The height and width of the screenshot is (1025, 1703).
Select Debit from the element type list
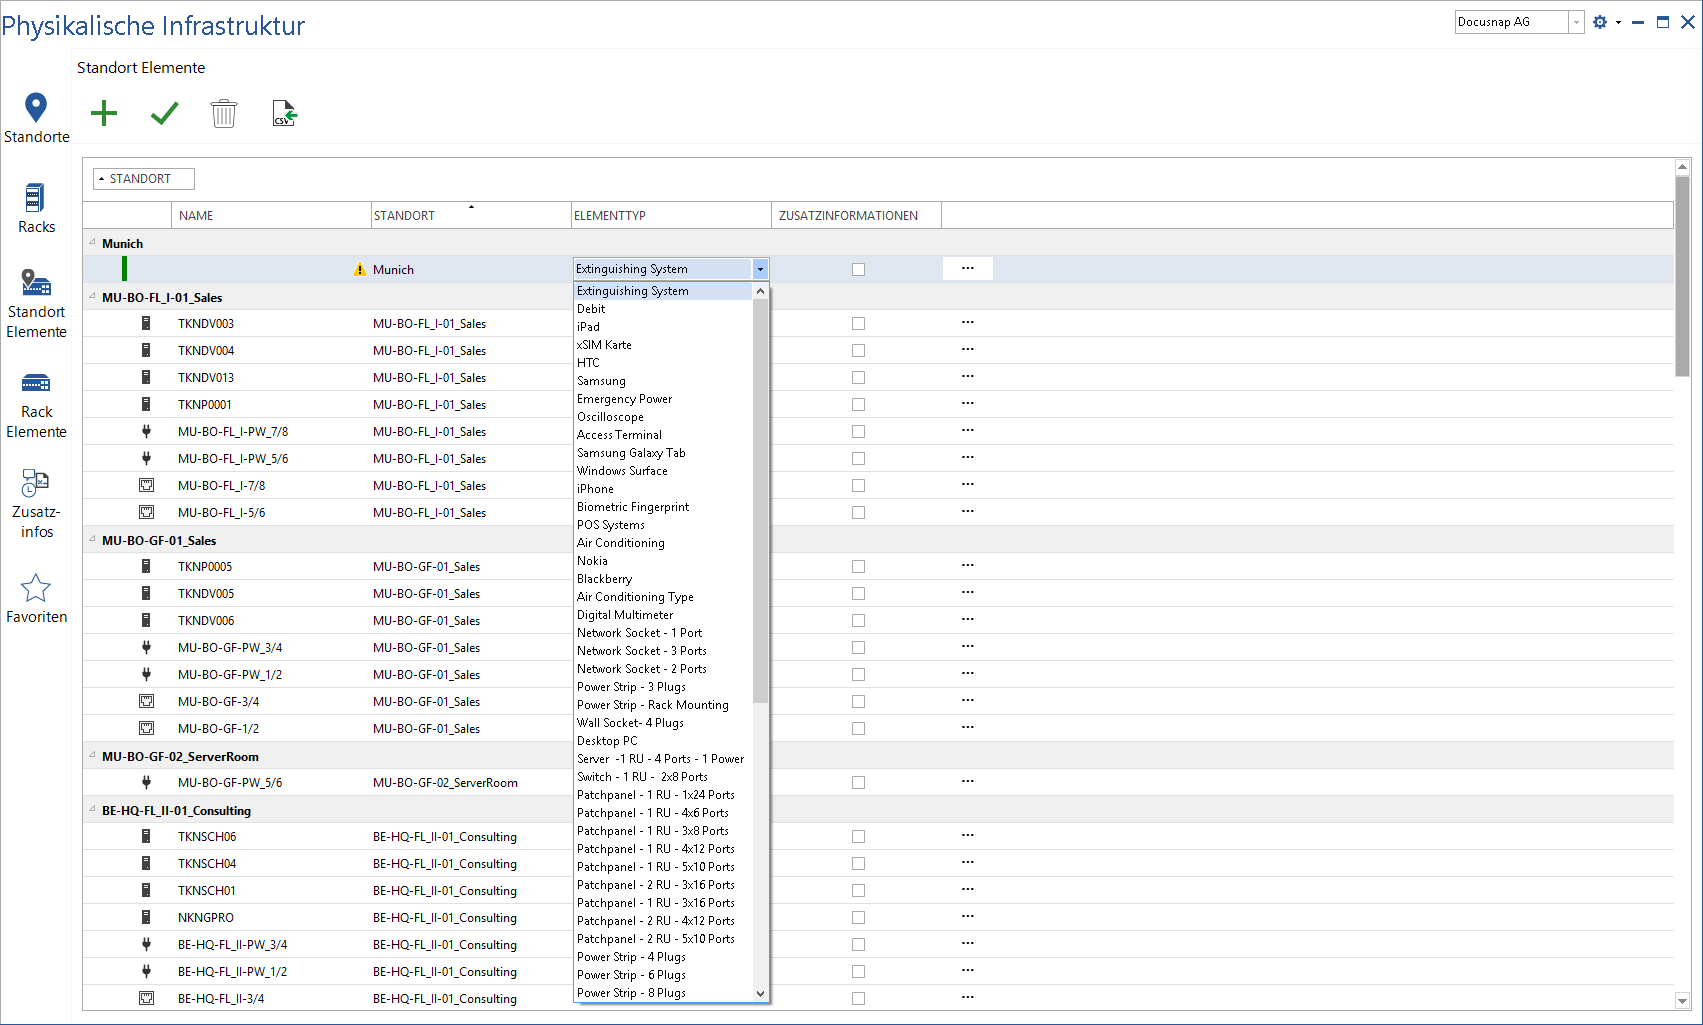click(662, 309)
